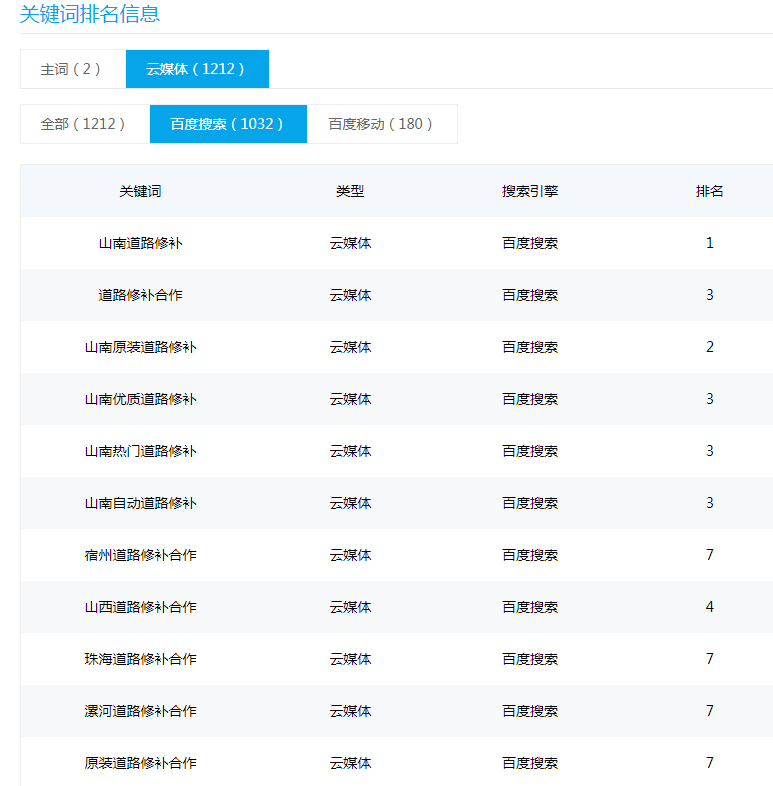Select the 云媒体 (1212) tab
Image resolution: width=773 pixels, height=786 pixels.
coord(197,69)
